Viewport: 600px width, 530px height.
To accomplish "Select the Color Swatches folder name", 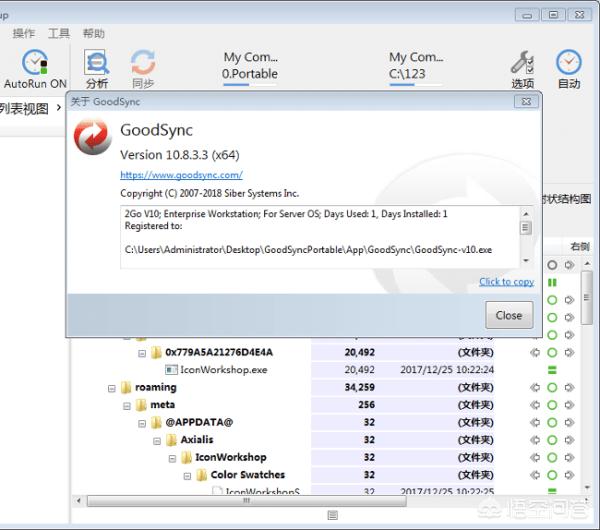I will [x=248, y=475].
